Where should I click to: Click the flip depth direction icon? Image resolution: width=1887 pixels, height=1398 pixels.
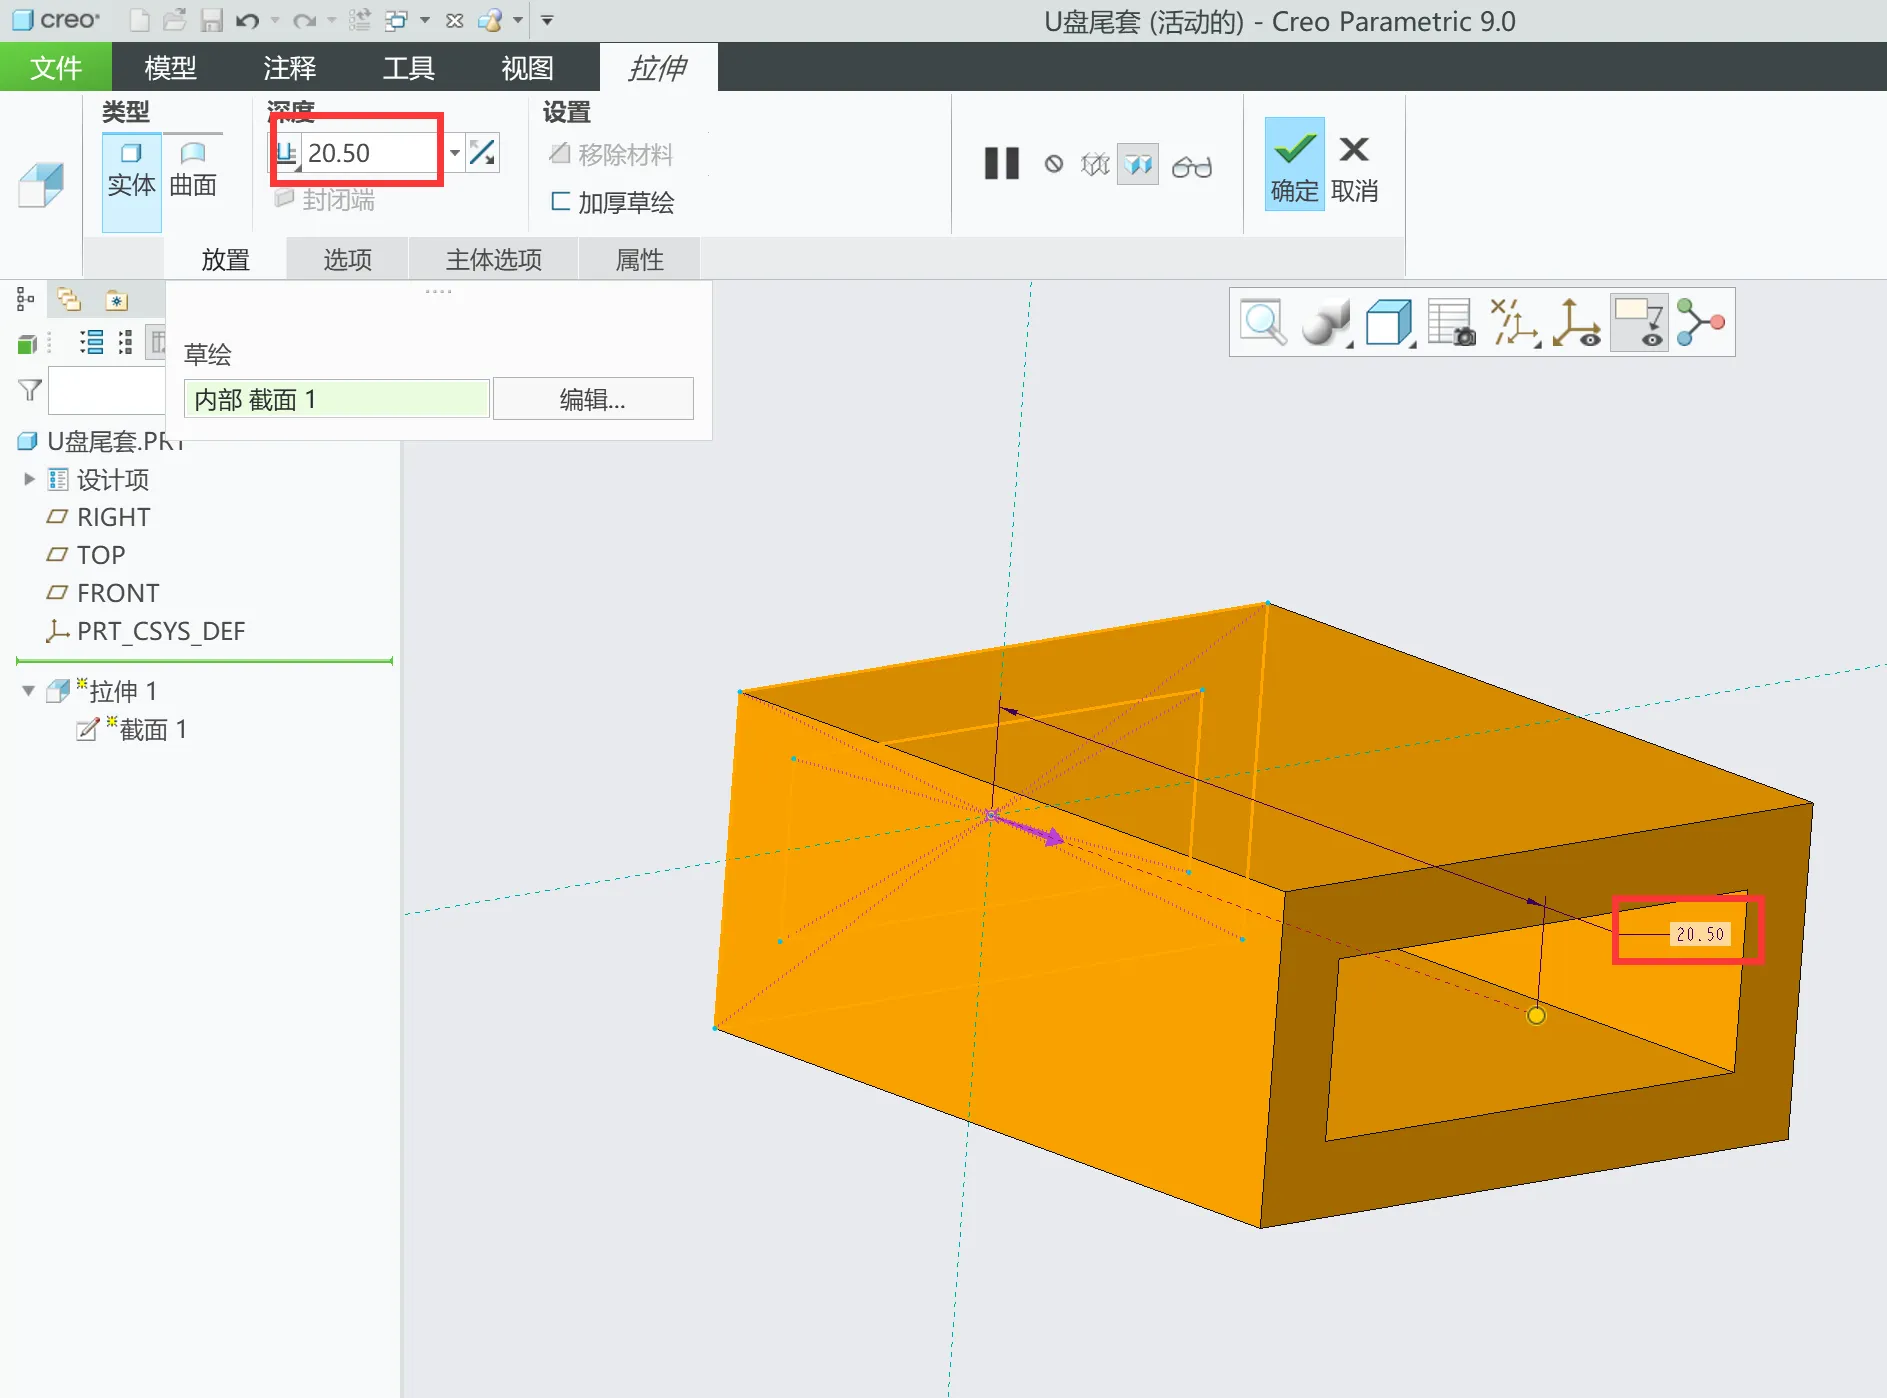tap(482, 153)
